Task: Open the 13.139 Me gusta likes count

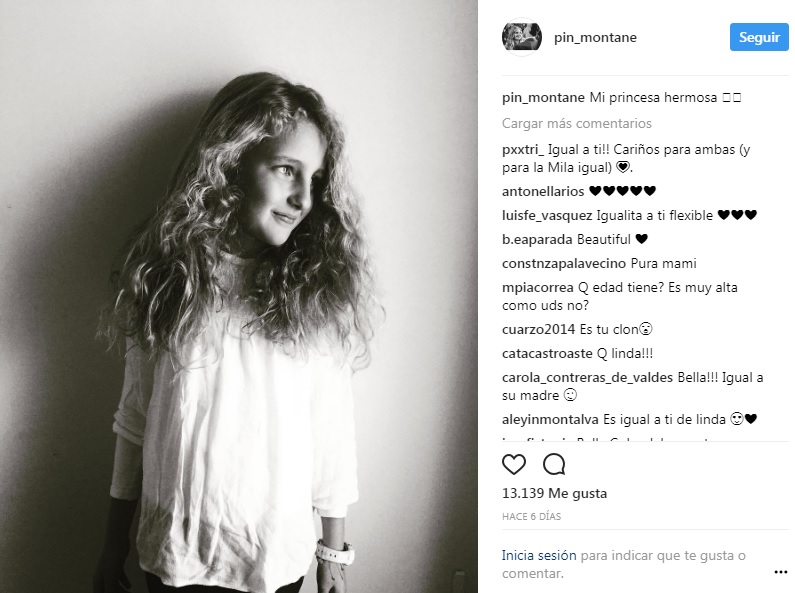Action: pos(554,493)
